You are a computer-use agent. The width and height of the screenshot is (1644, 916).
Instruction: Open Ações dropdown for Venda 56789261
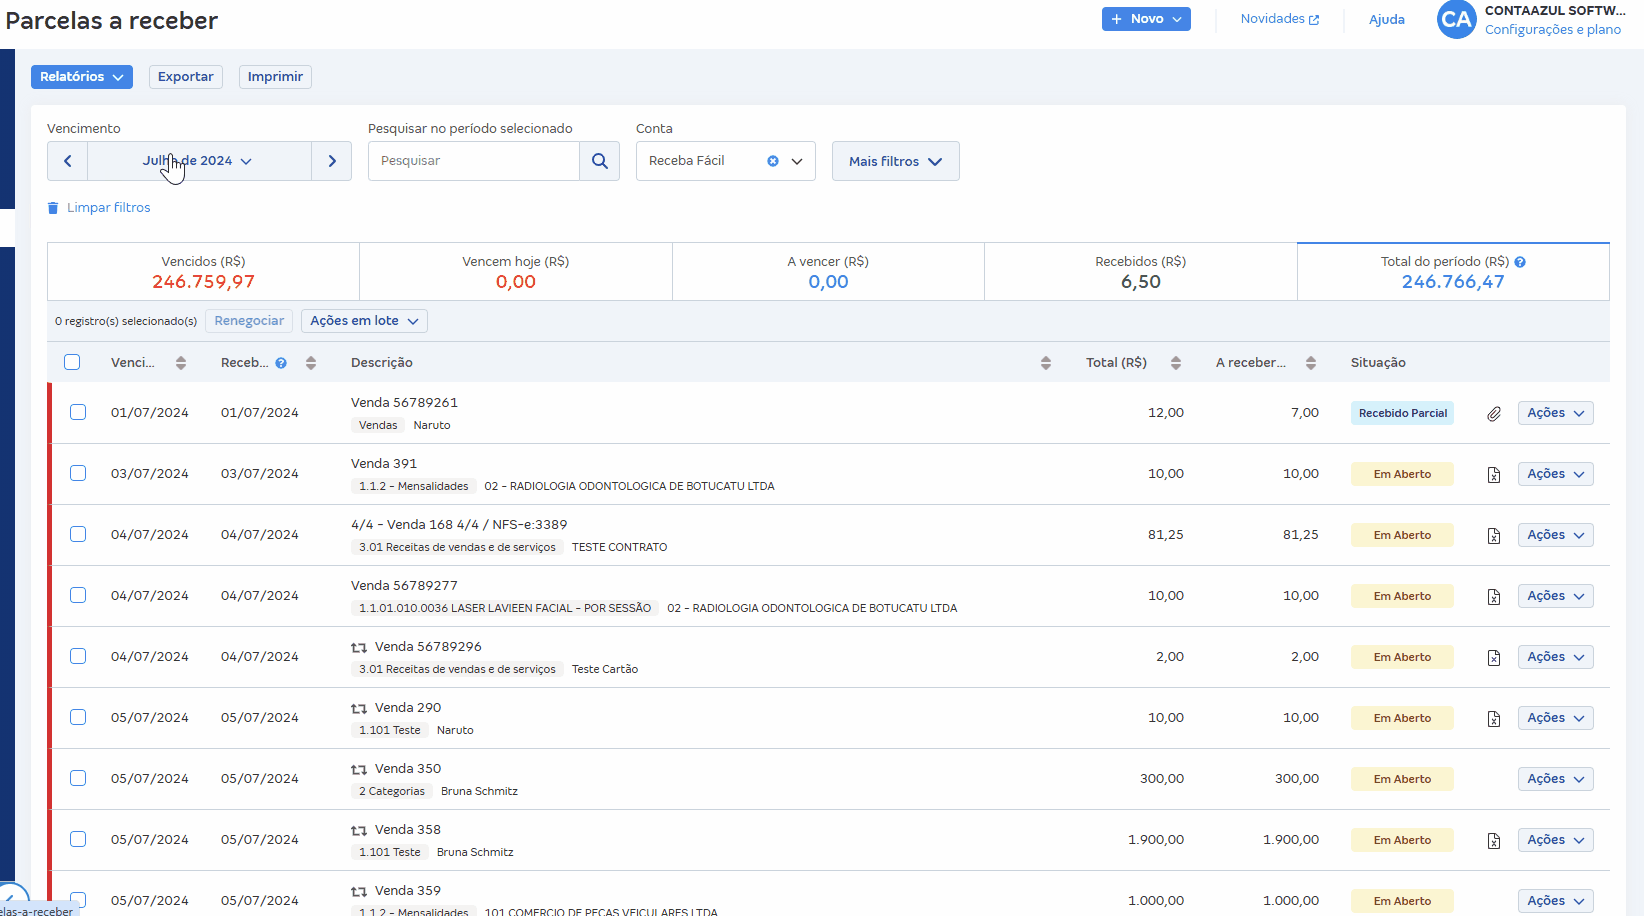(1556, 413)
